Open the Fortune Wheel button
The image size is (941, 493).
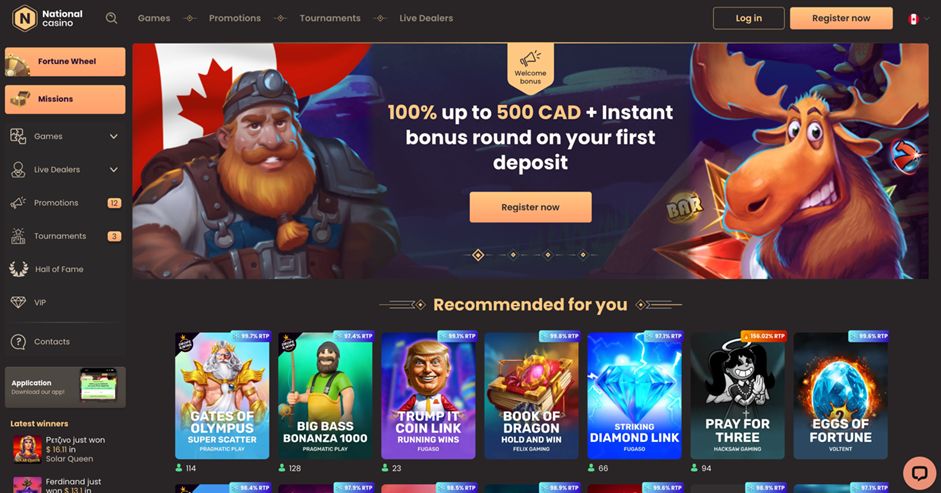click(x=65, y=61)
